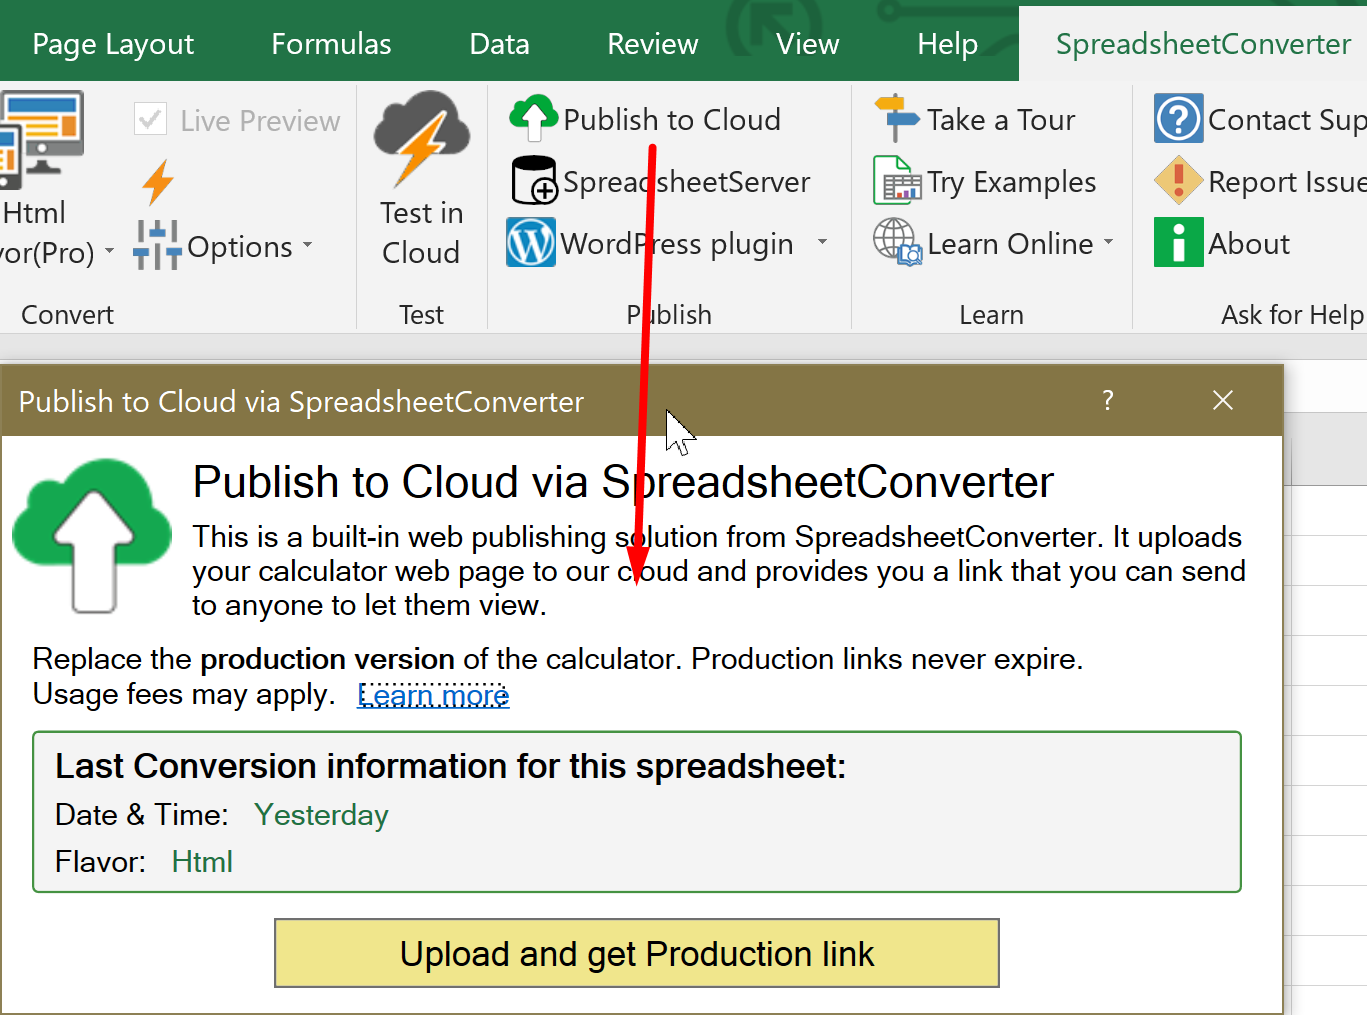
Task: Open SpreadsheetServer from the Publish group
Action: coord(532,181)
